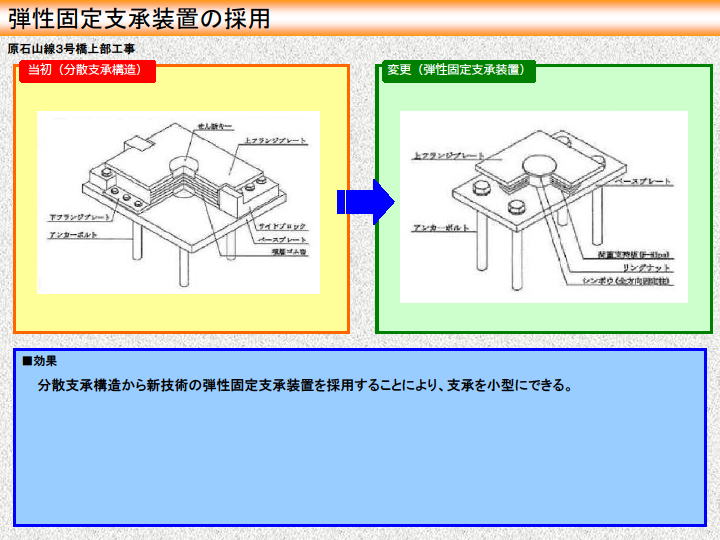Click アンカーボルト label in the 変更 diagram
720x540 pixels.
click(441, 228)
